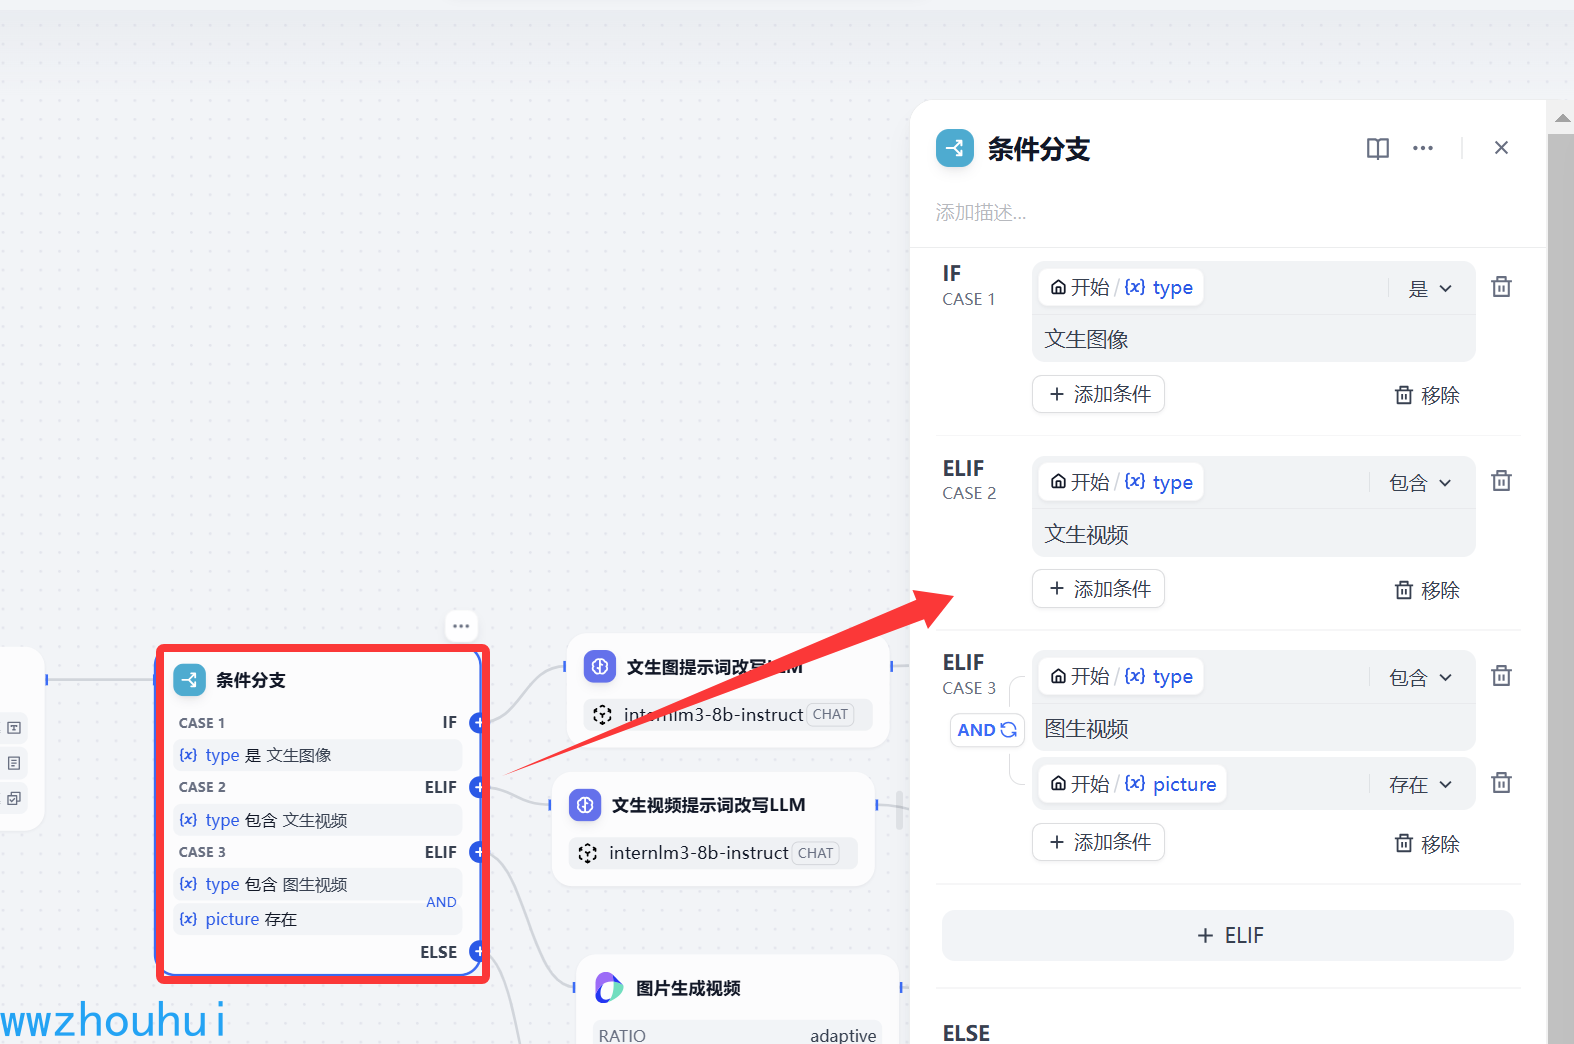Add a new ELIF branch
1574x1044 pixels.
pos(1228,935)
